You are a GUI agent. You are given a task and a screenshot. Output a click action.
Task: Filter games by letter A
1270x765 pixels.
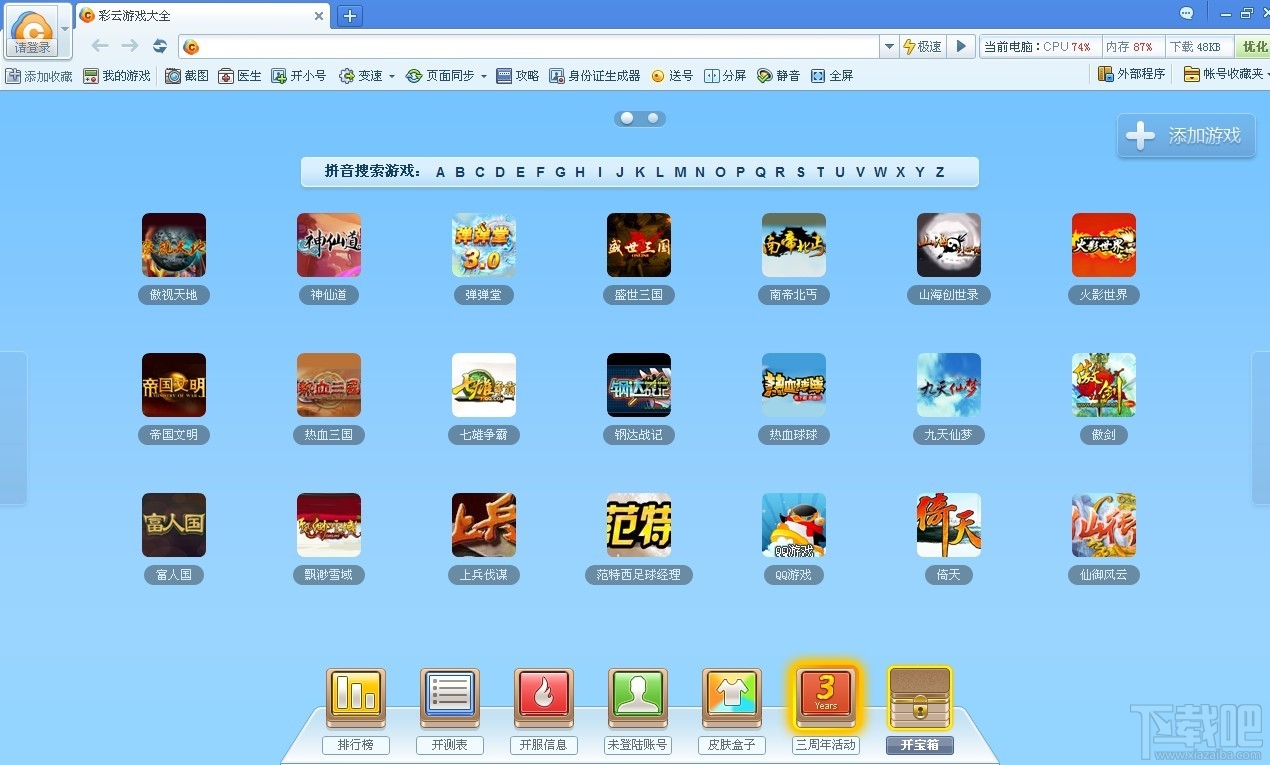[440, 172]
